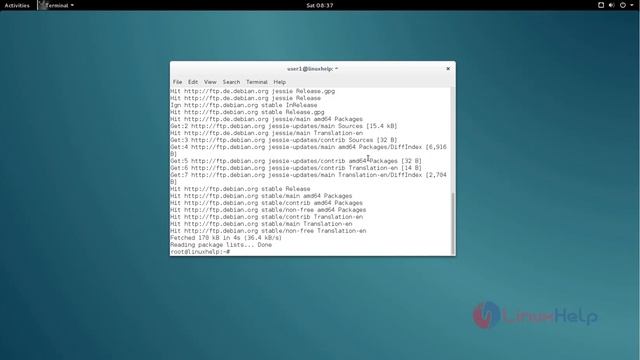
Task: Expand the system menu arrow at top right
Action: [x=631, y=5]
